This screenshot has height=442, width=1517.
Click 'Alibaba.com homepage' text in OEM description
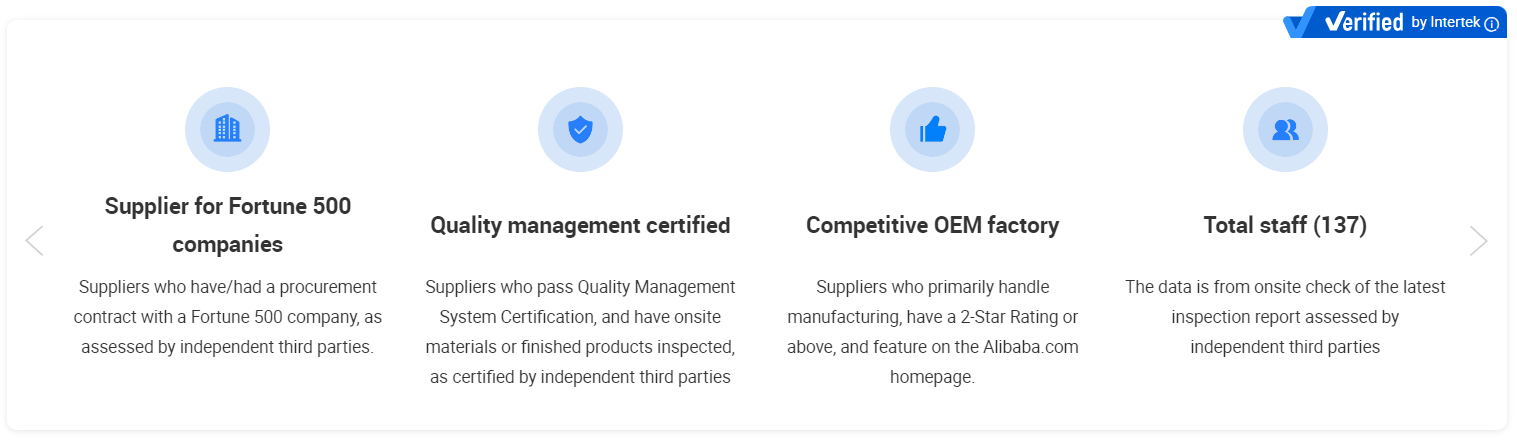932,362
